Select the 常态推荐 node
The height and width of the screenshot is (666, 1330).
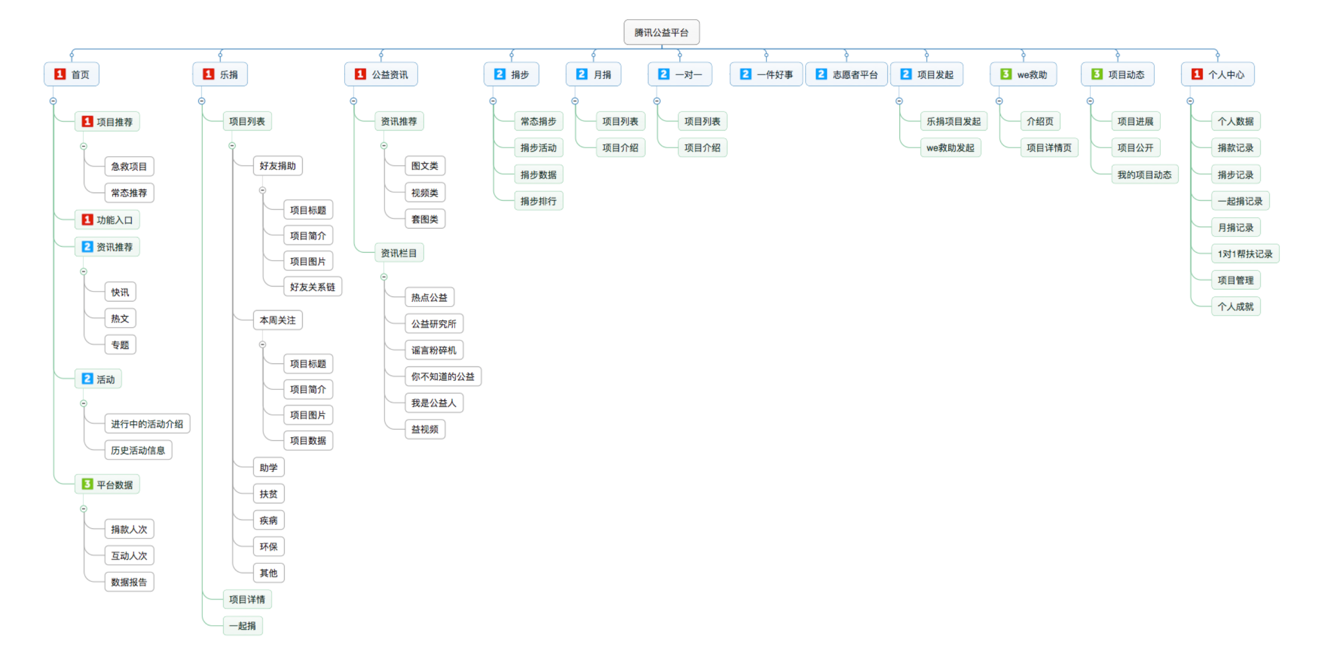click(129, 193)
